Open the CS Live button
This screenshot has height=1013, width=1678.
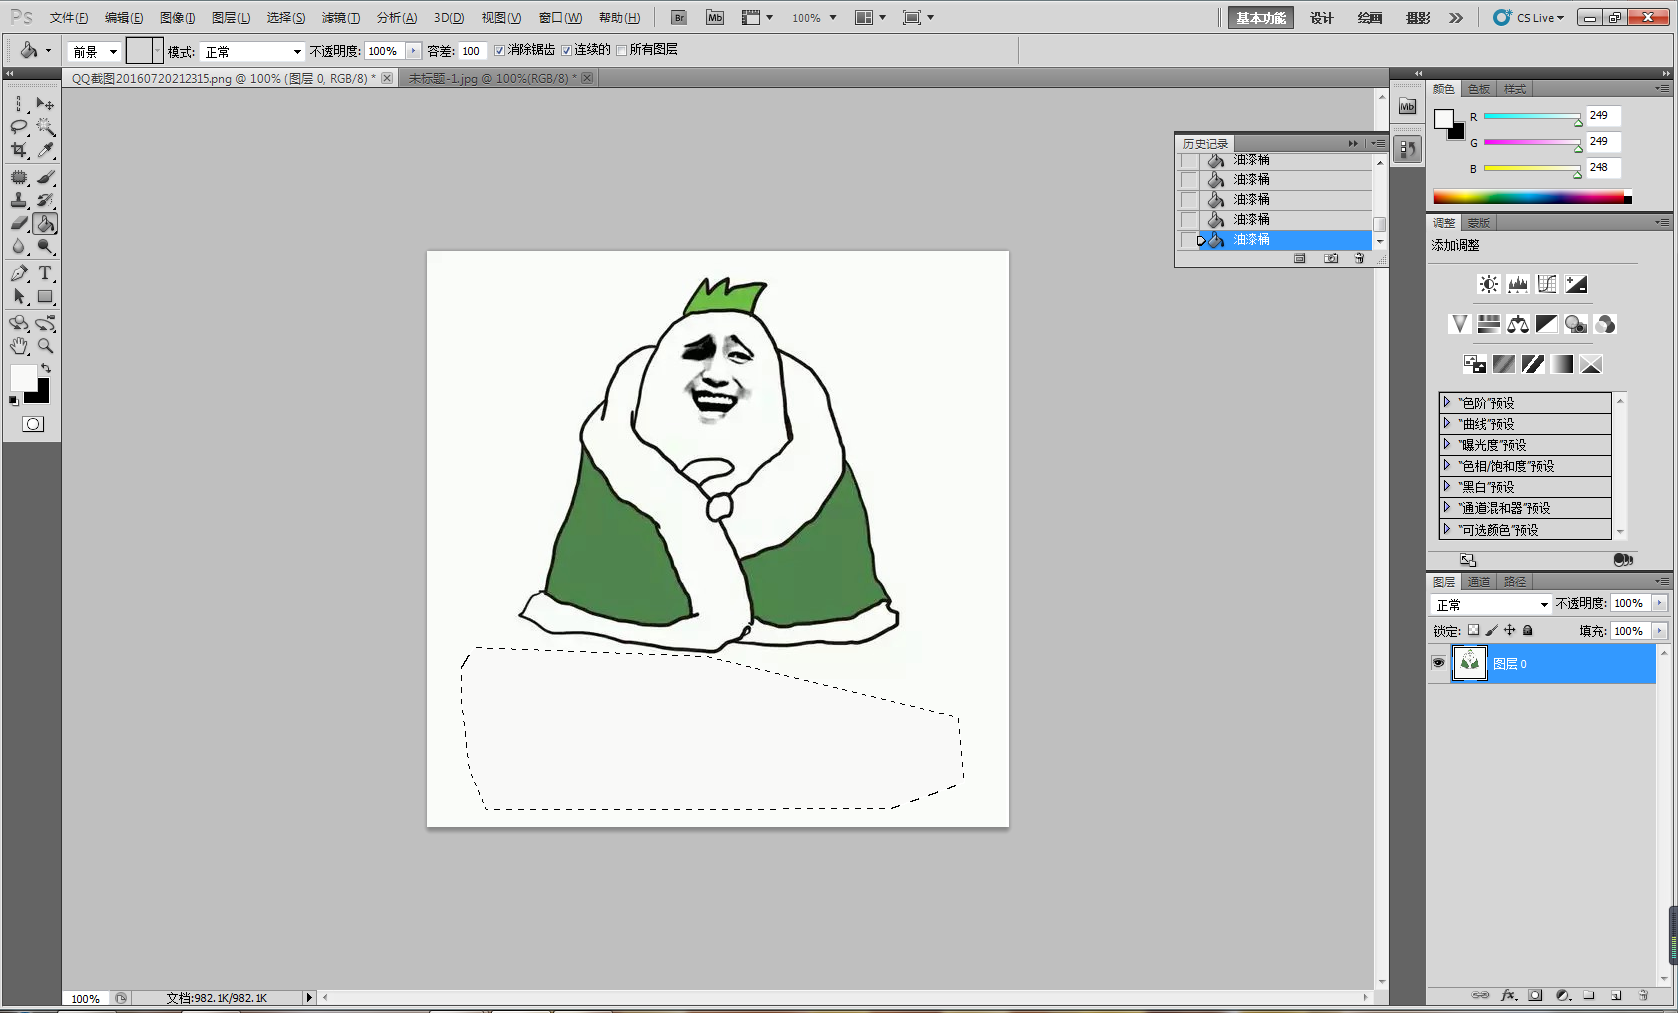(1528, 18)
